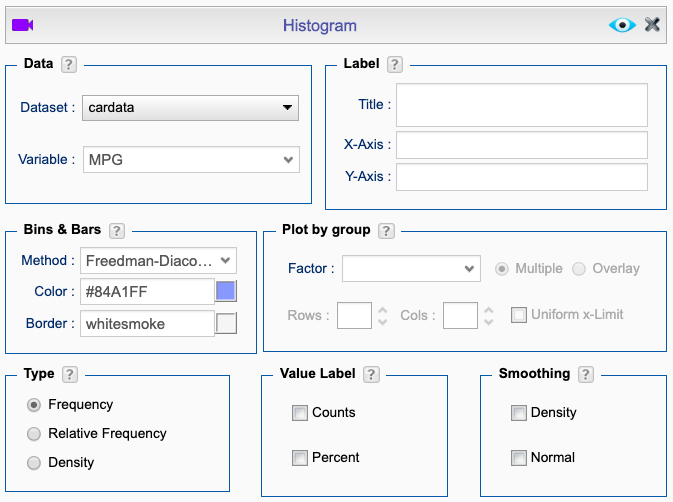Click the Title text field
This screenshot has width=673, height=502.
tap(521, 105)
